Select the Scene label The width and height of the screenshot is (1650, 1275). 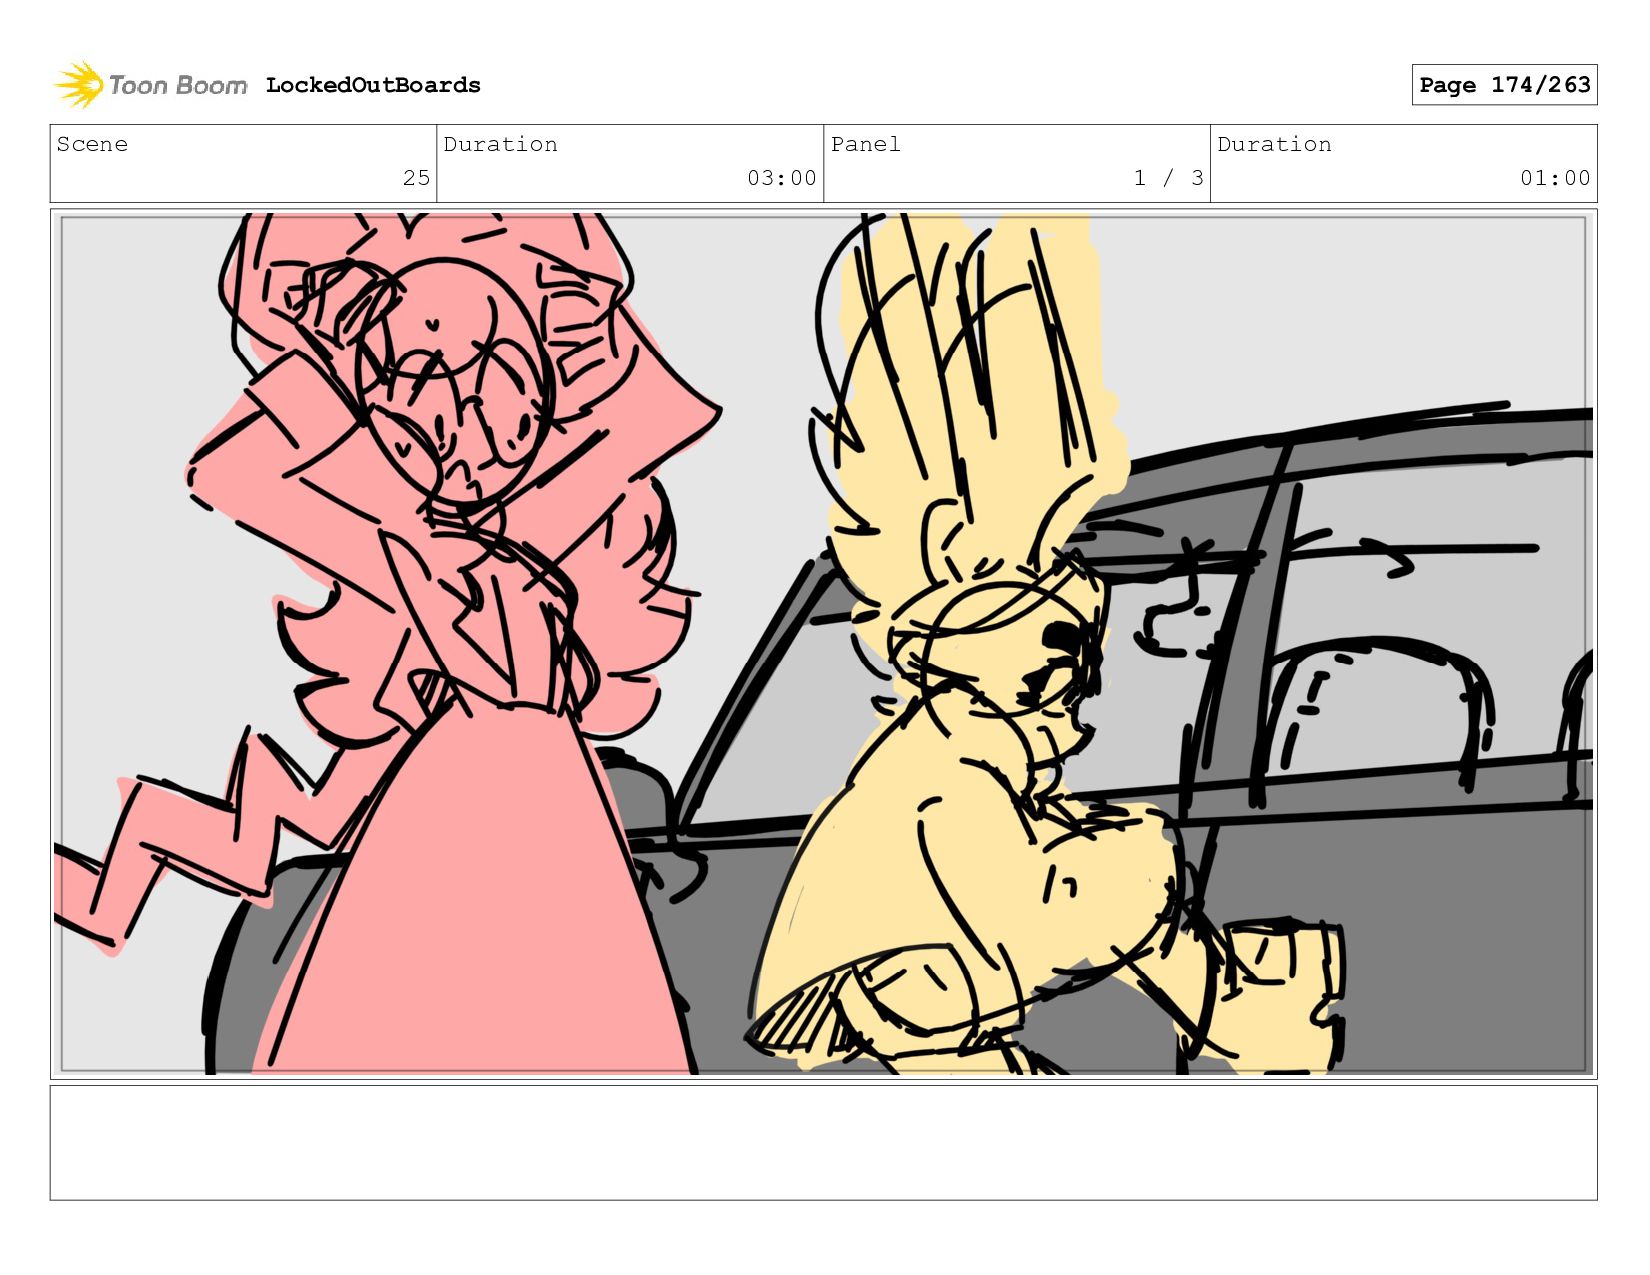[x=92, y=144]
